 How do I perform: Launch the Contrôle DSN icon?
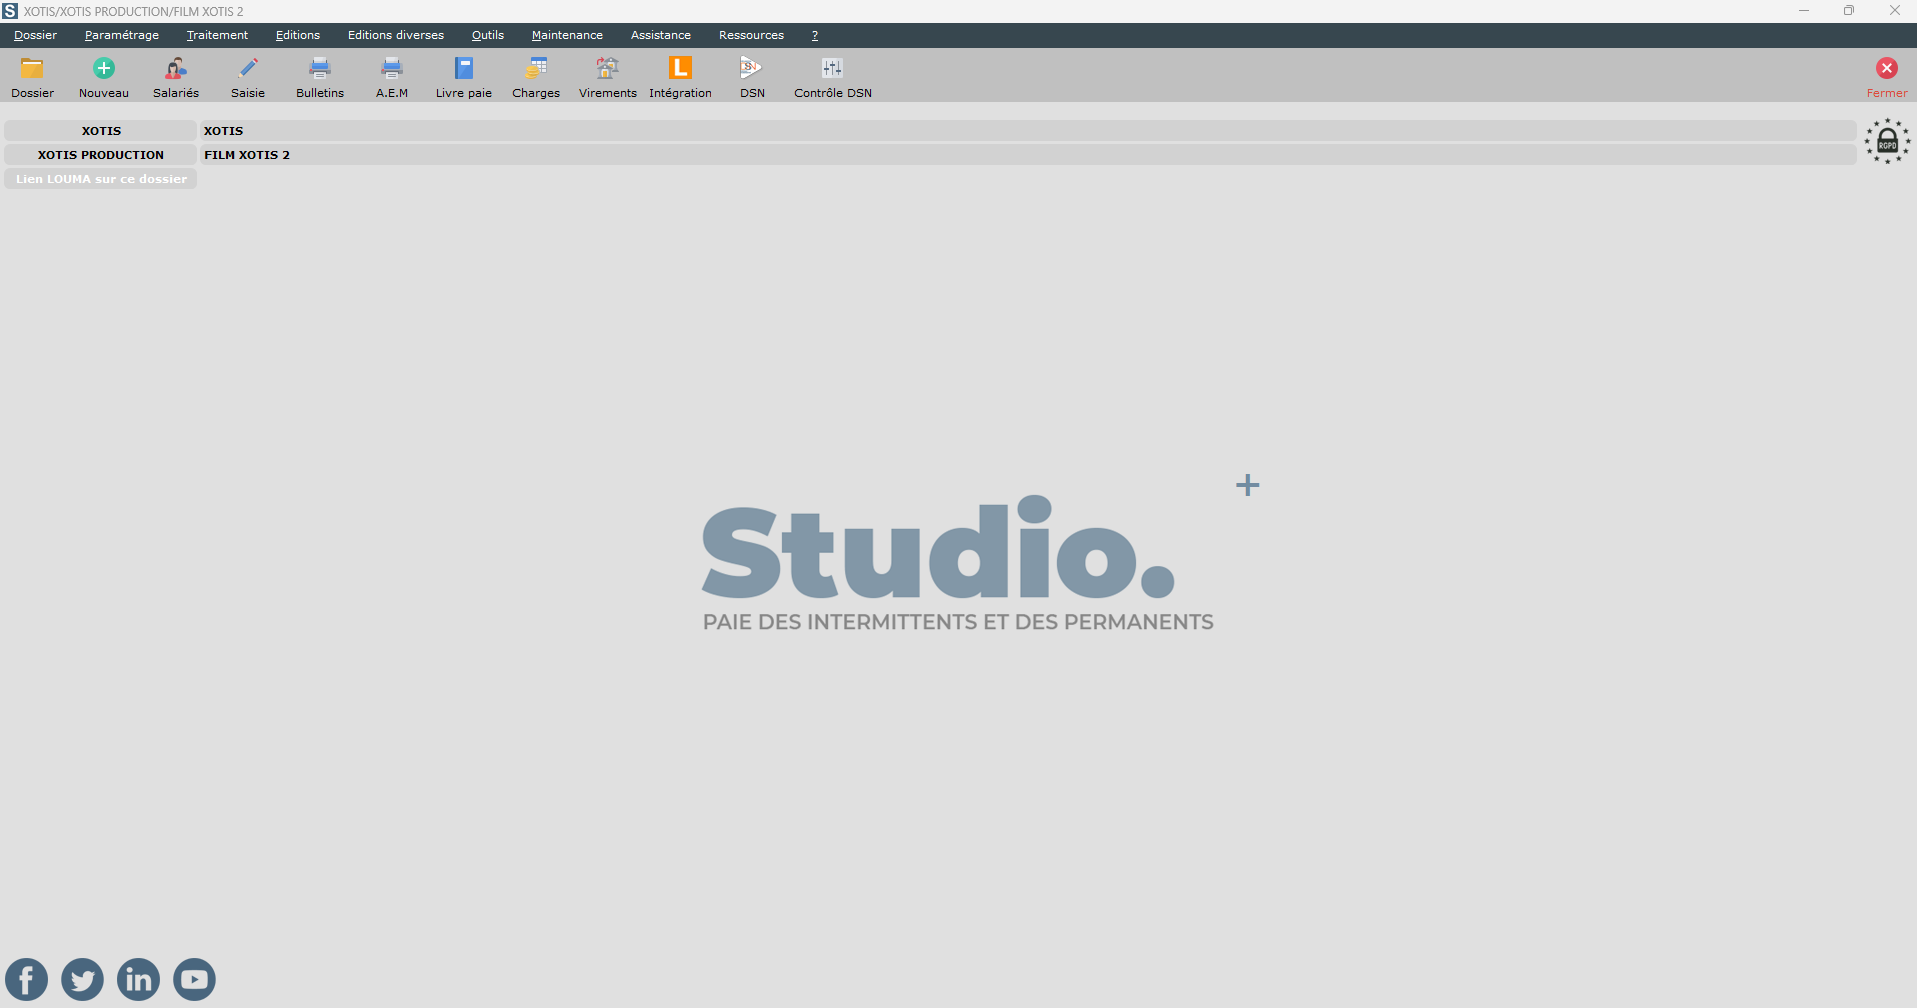click(832, 68)
